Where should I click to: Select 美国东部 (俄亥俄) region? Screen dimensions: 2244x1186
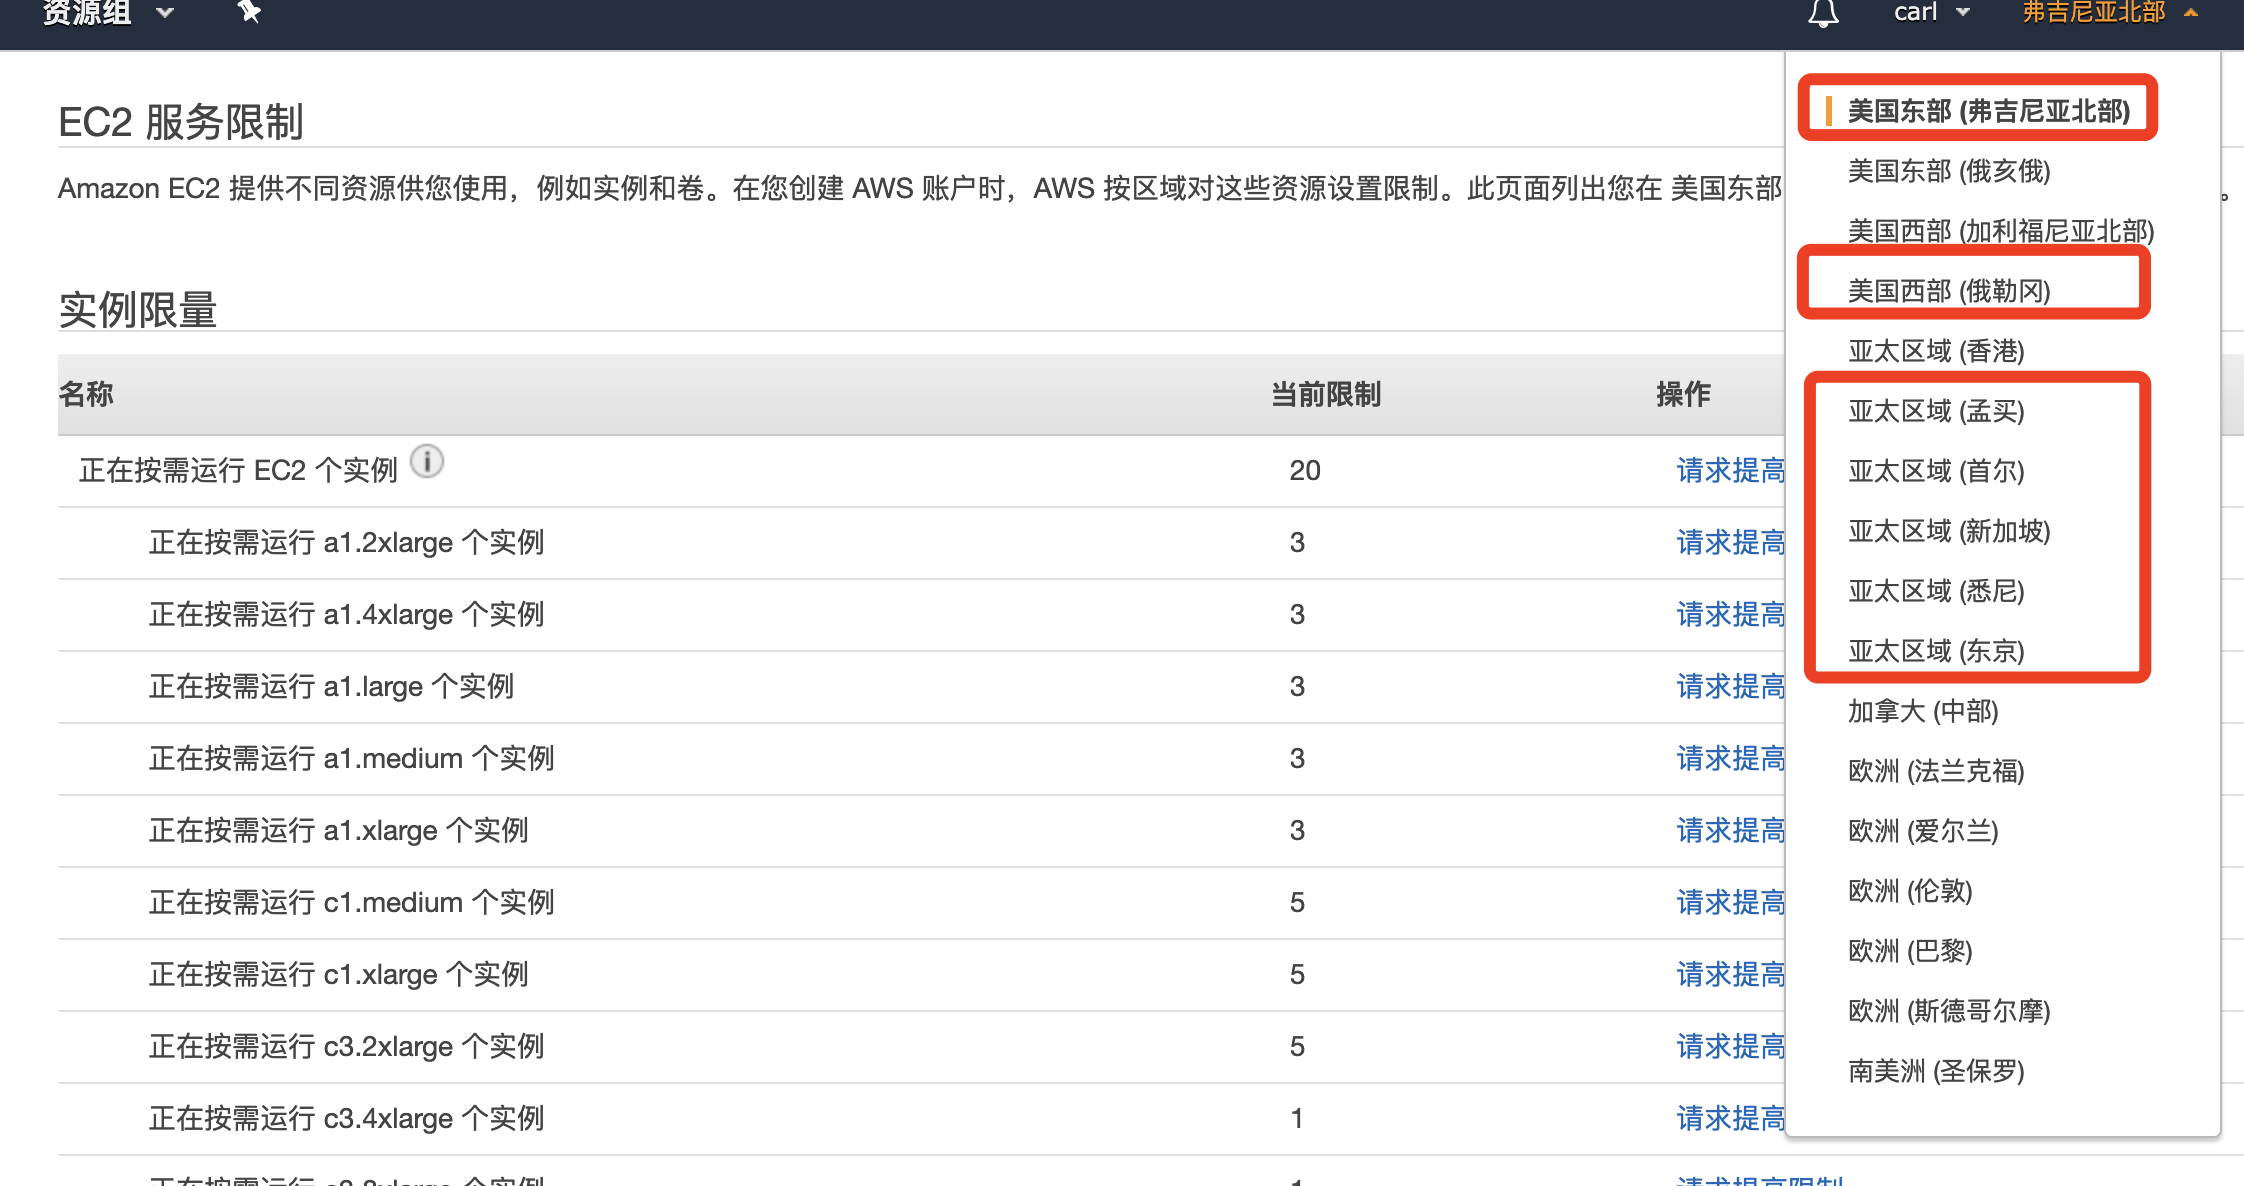(x=1948, y=171)
